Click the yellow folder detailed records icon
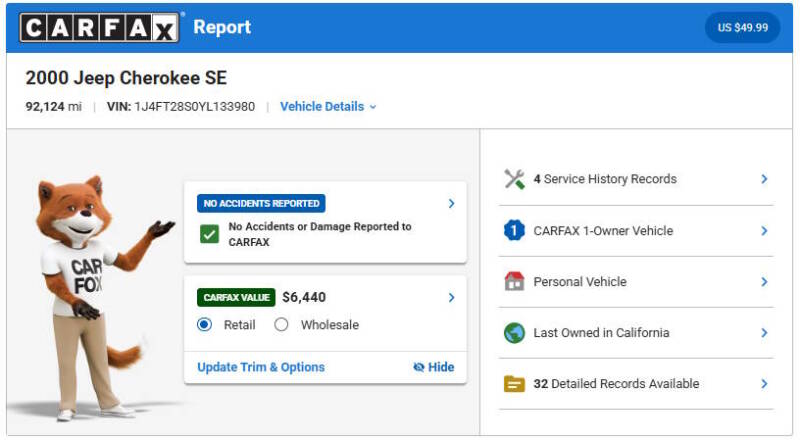 click(514, 384)
